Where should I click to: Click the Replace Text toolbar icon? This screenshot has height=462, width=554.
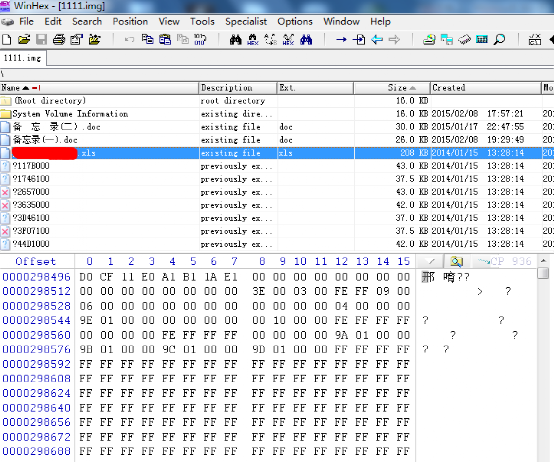click(x=271, y=39)
